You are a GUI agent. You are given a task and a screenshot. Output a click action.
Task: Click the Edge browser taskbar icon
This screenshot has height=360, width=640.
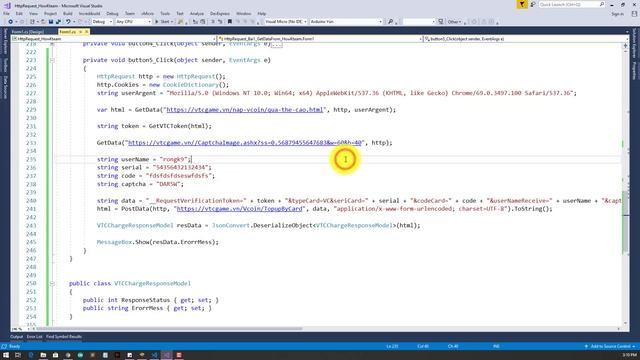point(31,355)
